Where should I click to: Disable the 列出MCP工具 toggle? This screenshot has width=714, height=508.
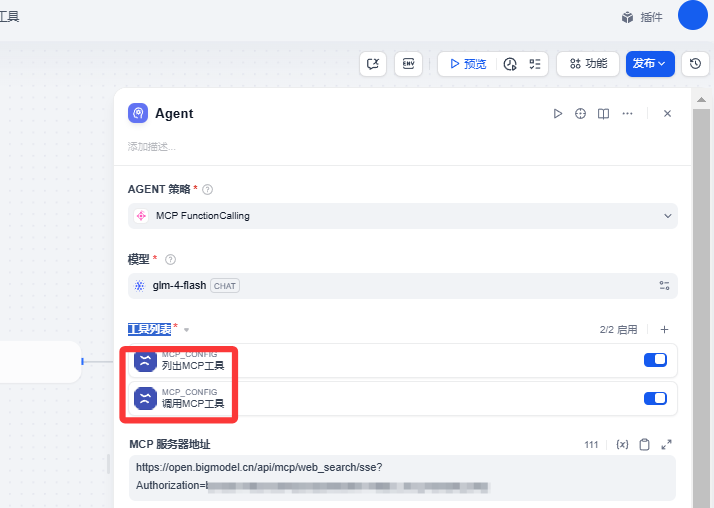(x=655, y=360)
